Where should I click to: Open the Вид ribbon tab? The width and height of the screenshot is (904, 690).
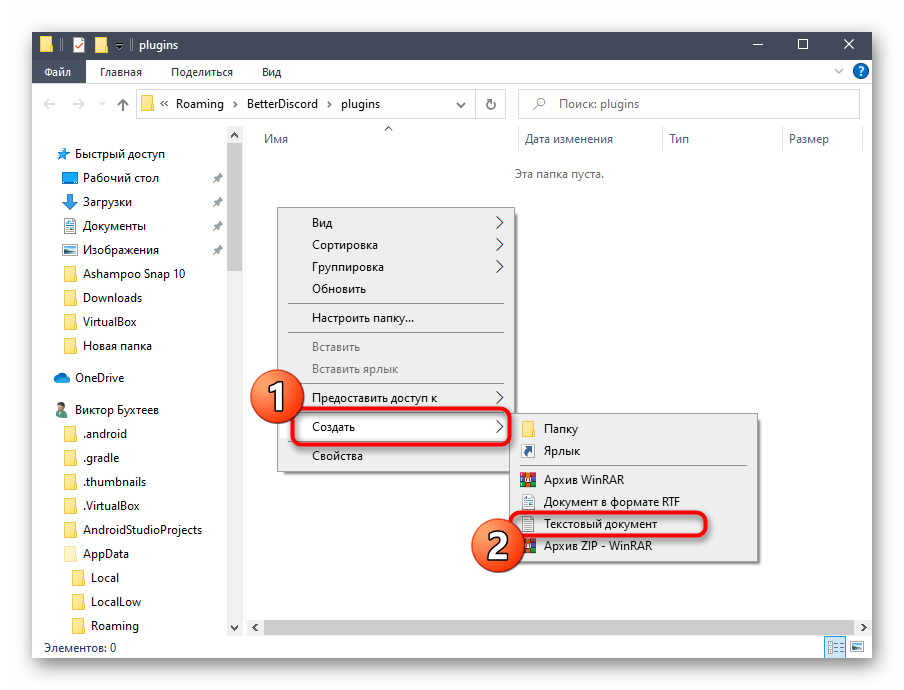(271, 72)
